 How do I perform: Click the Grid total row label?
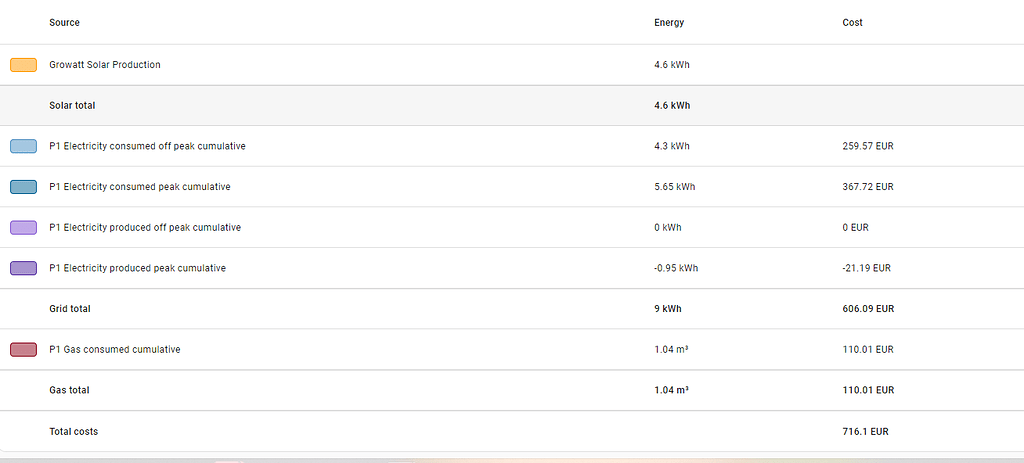[x=70, y=309]
